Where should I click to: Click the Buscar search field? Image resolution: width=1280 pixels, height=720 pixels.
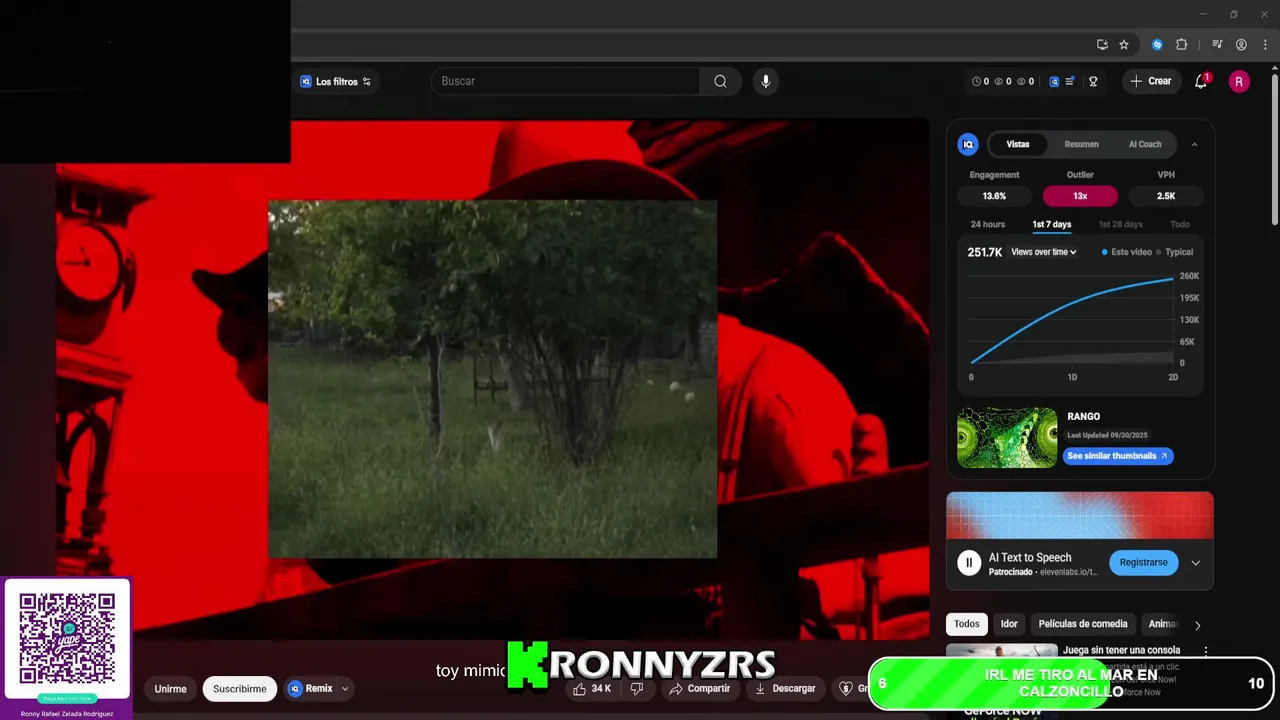tap(565, 81)
